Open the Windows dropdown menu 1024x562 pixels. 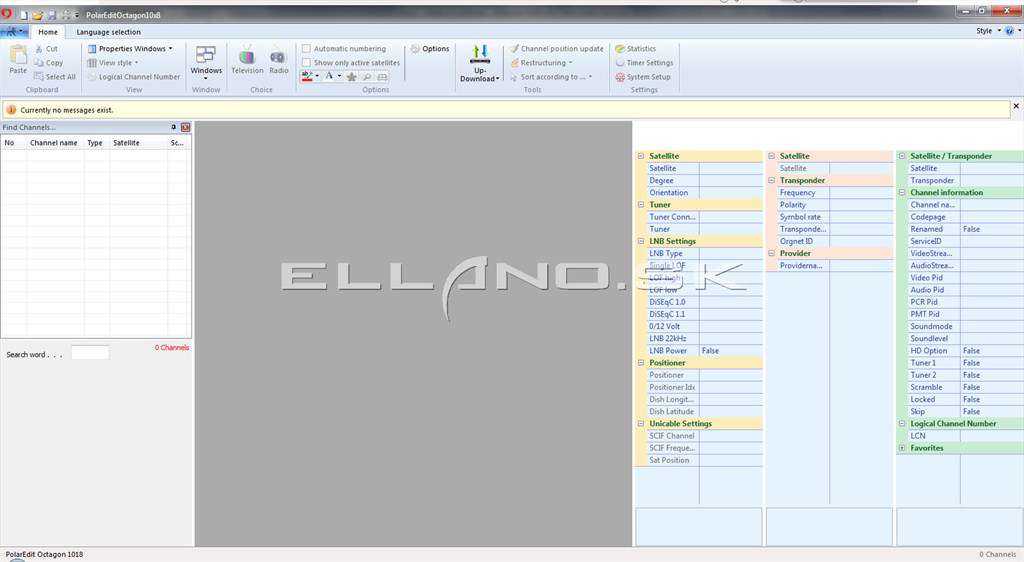tap(206, 63)
